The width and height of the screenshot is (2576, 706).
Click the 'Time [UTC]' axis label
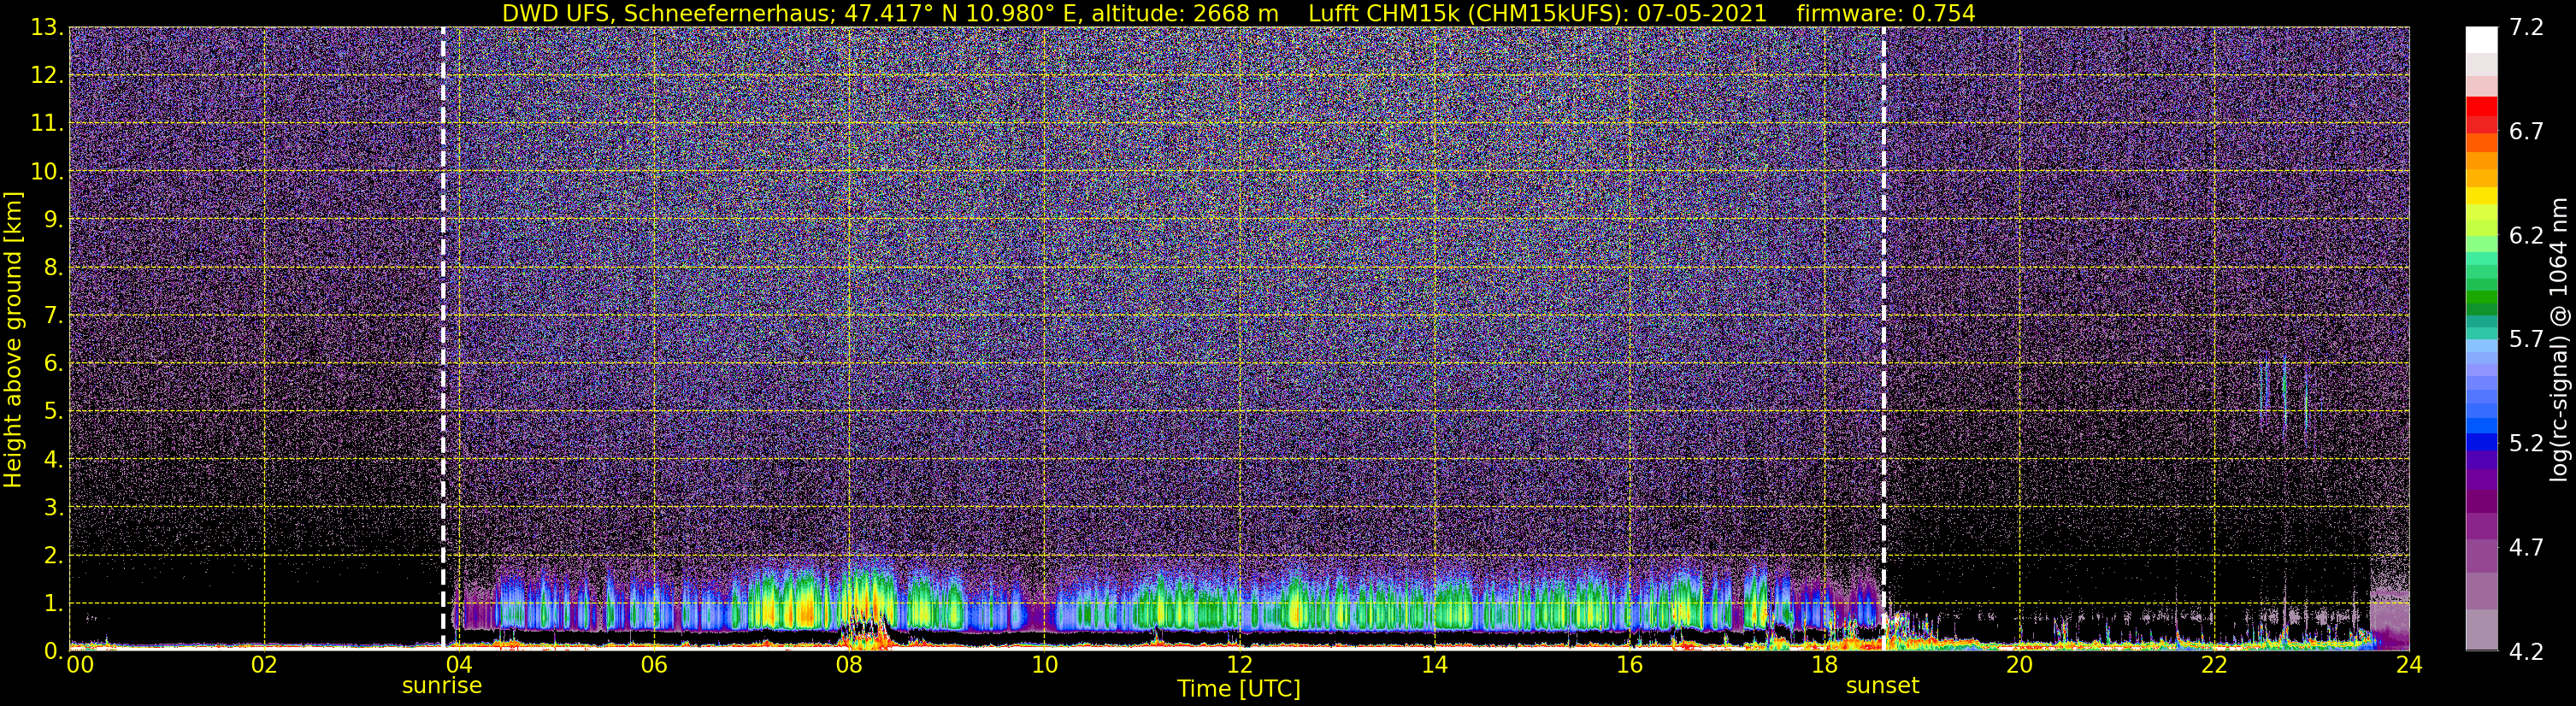1239,689
